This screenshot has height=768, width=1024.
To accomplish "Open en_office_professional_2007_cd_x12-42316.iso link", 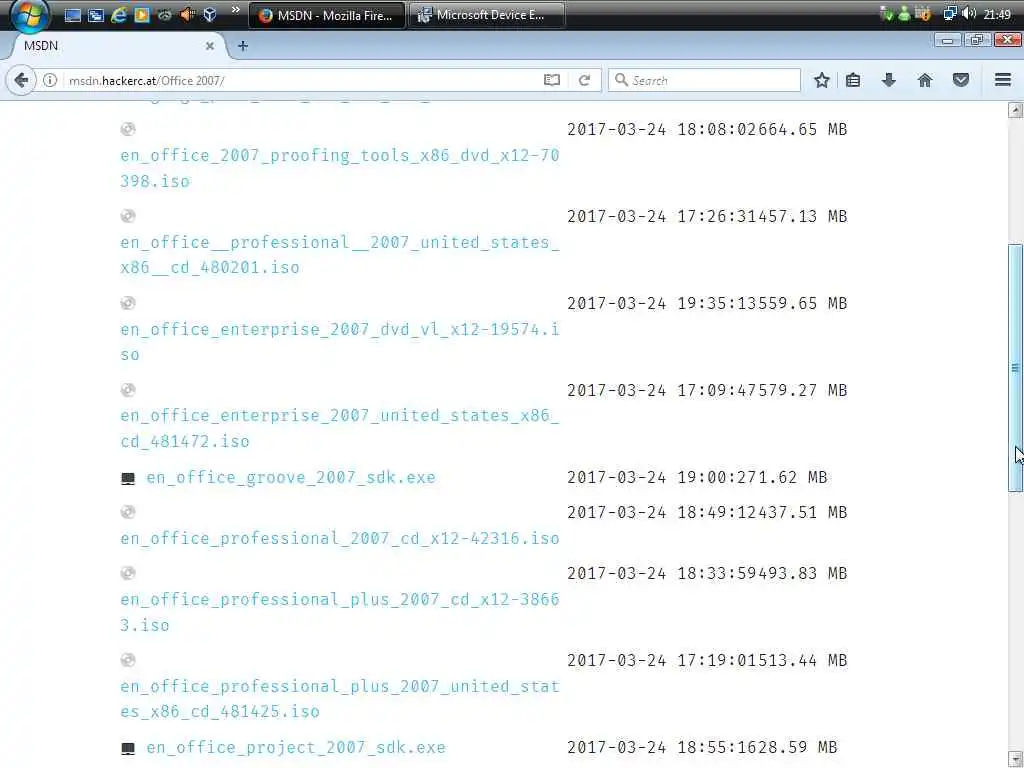I will [x=340, y=539].
